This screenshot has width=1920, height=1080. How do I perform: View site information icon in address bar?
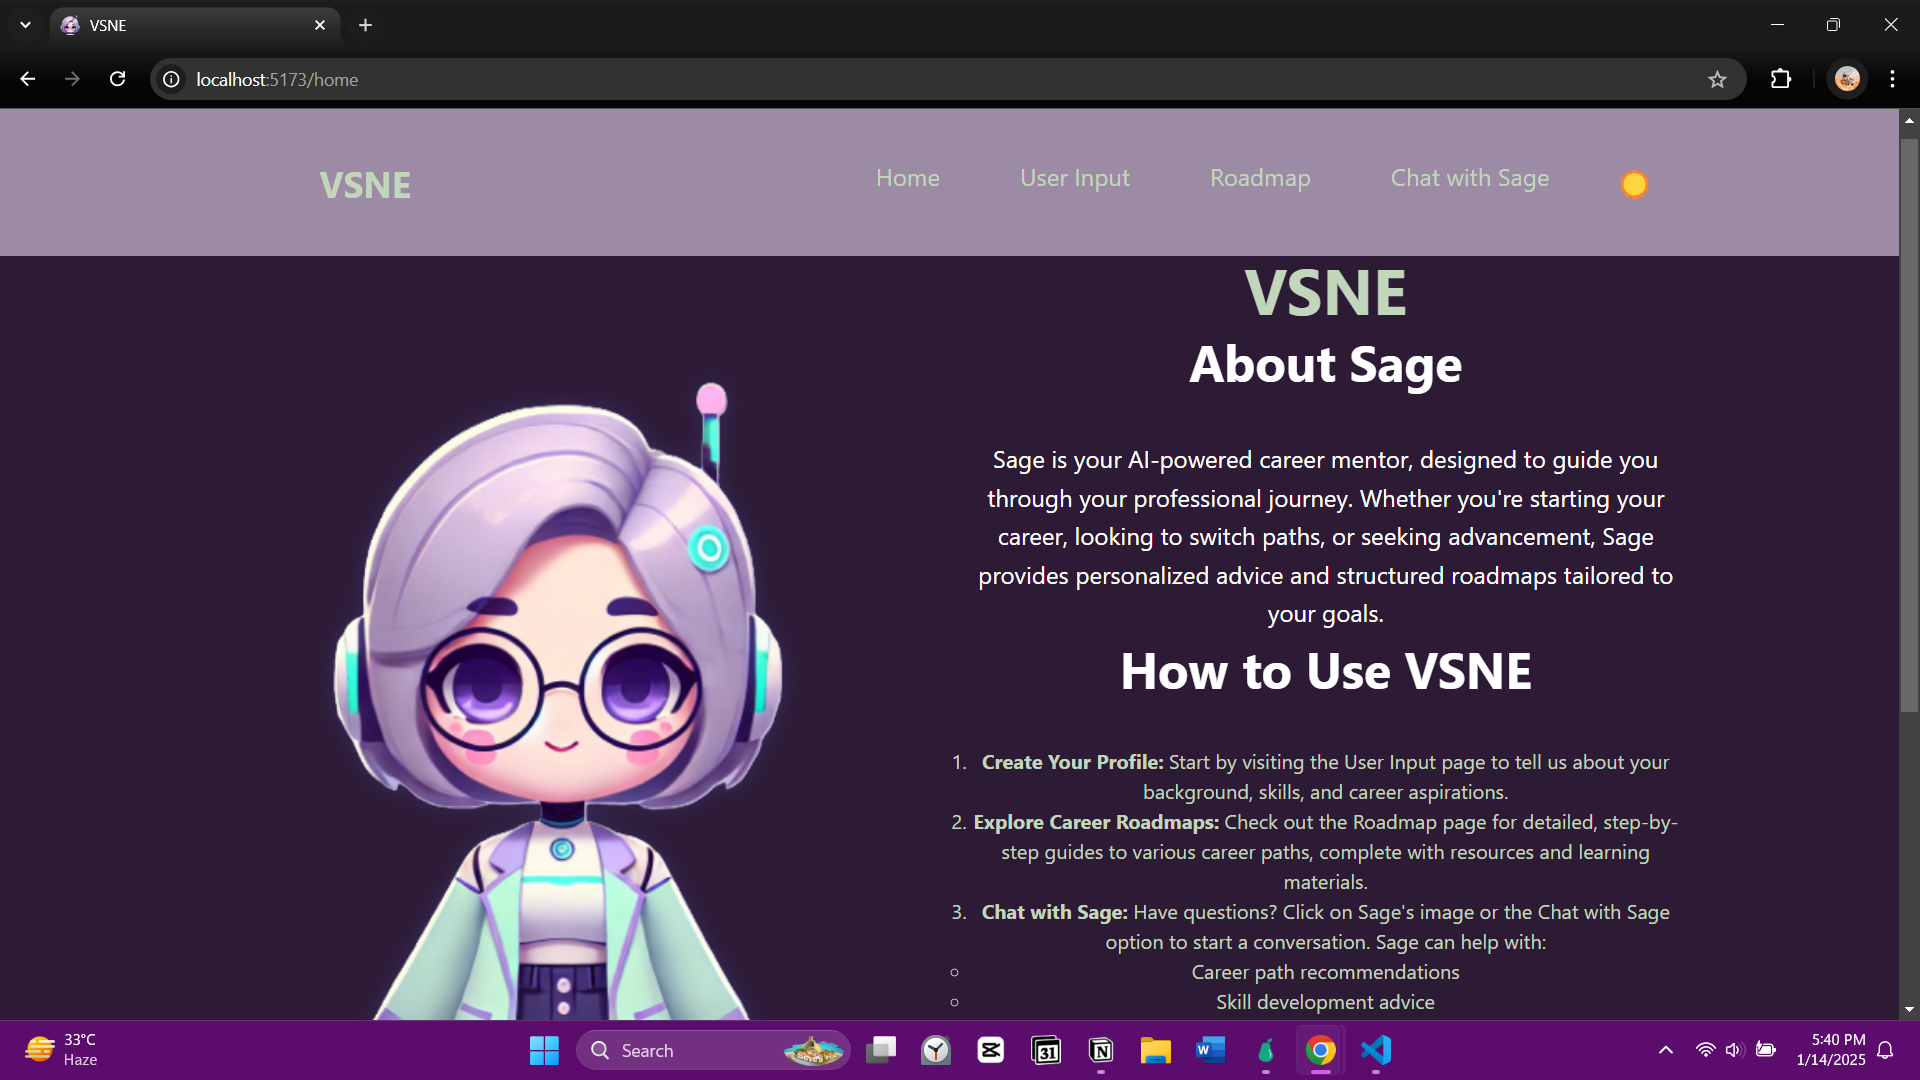(172, 80)
